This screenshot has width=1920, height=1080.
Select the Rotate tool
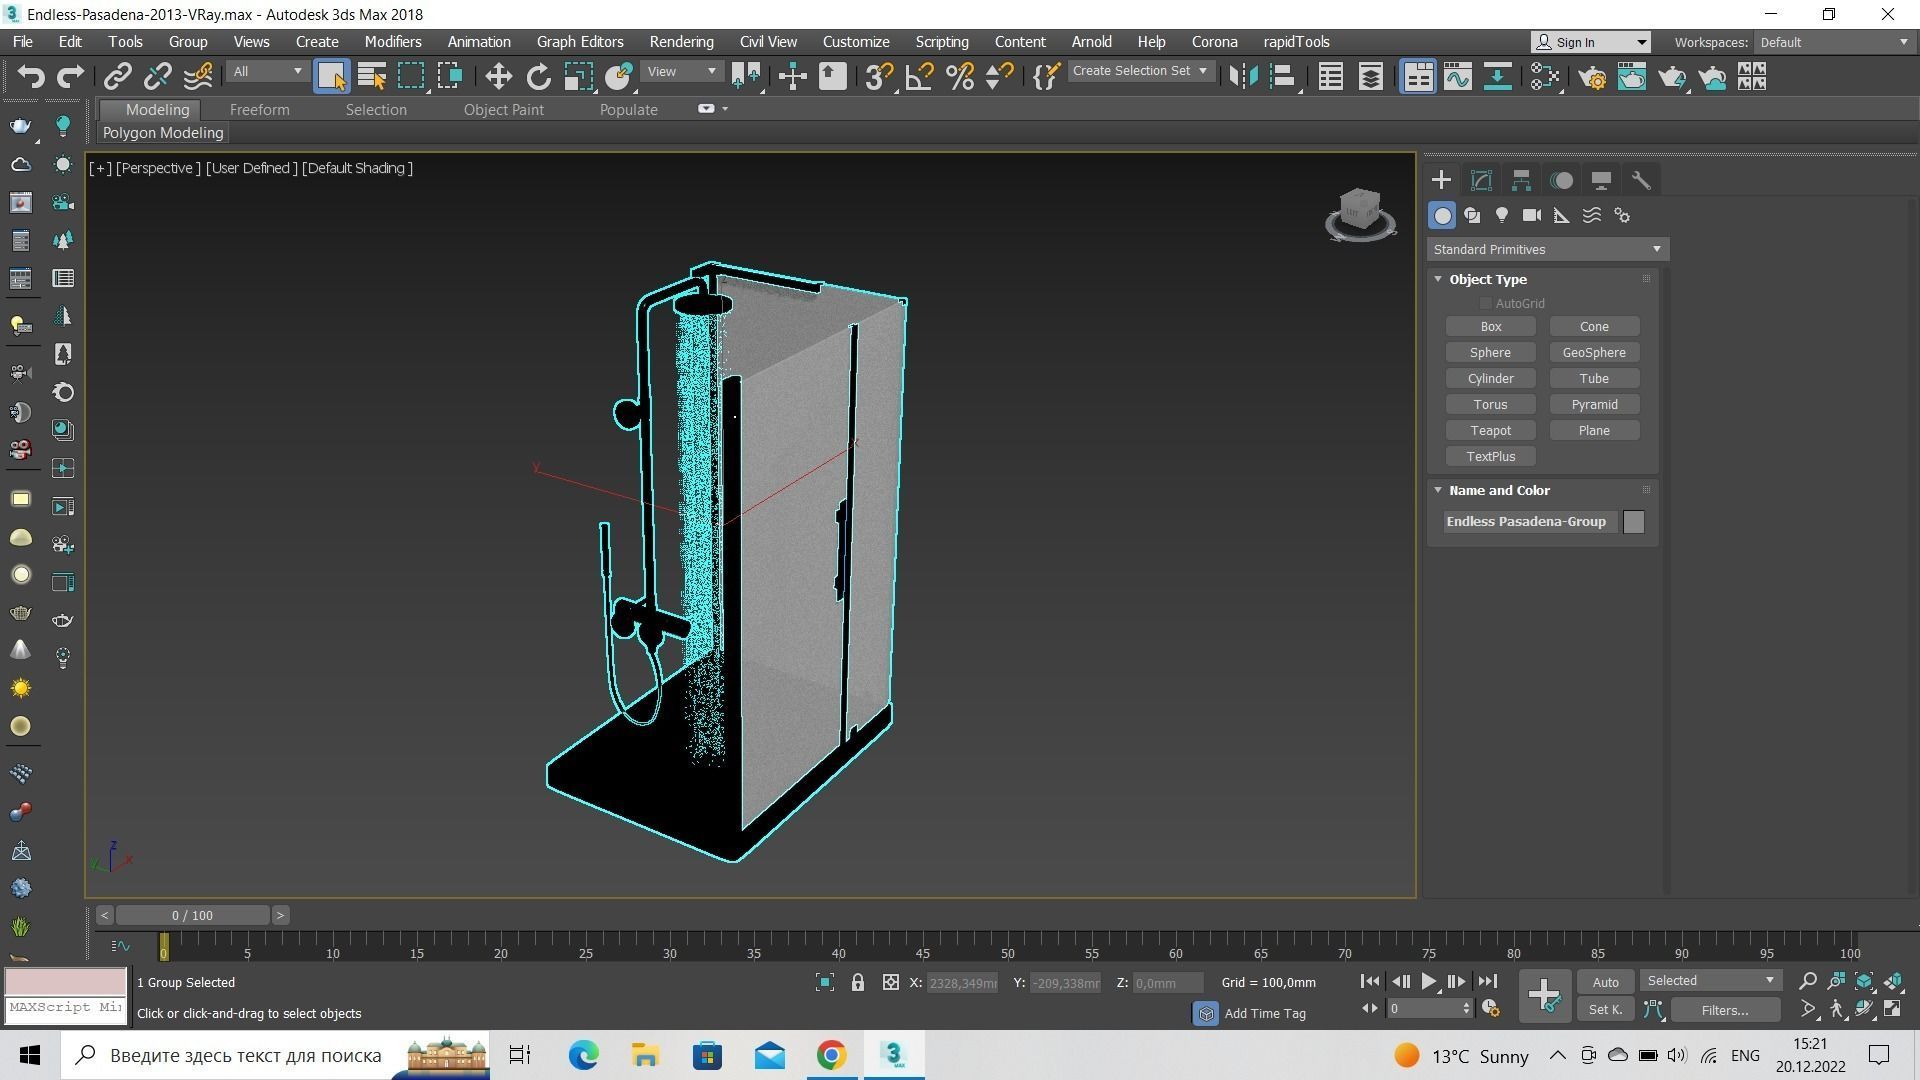tap(538, 77)
